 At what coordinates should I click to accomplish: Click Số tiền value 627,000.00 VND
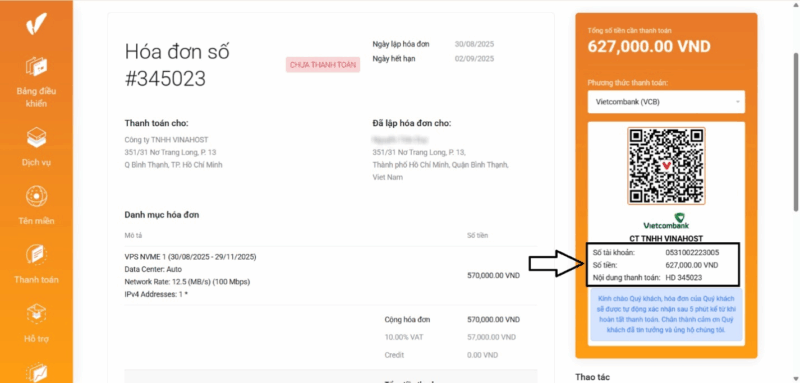click(x=692, y=265)
